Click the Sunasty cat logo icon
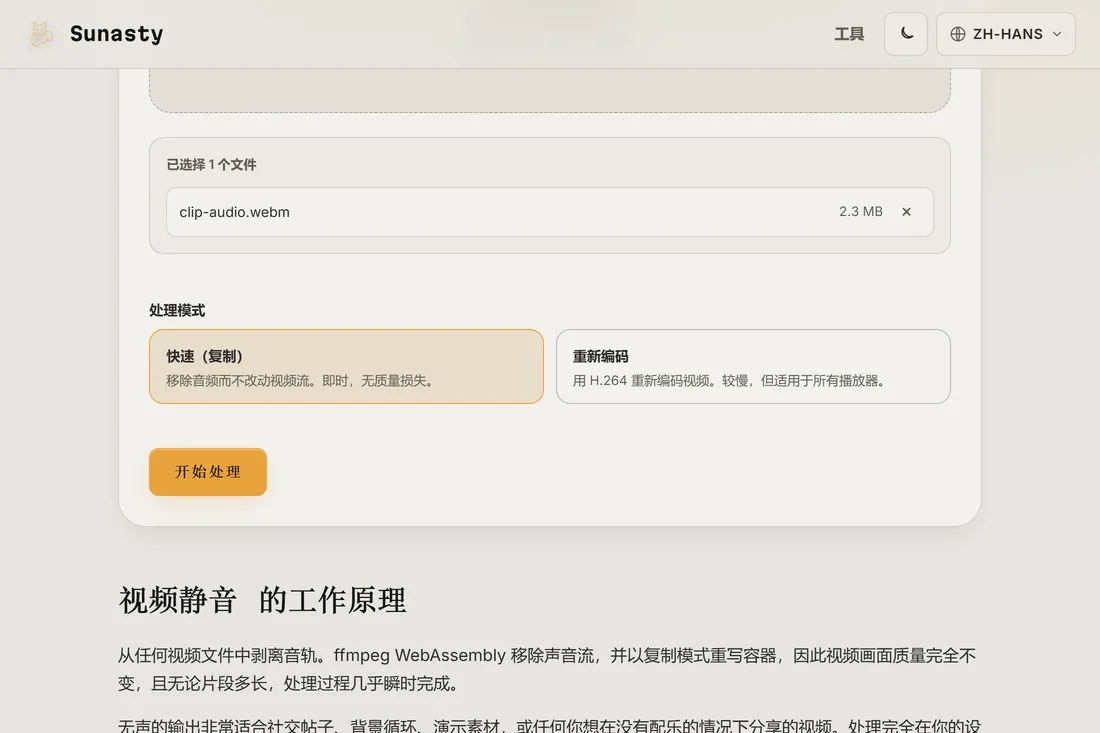The height and width of the screenshot is (733, 1100). click(x=41, y=34)
